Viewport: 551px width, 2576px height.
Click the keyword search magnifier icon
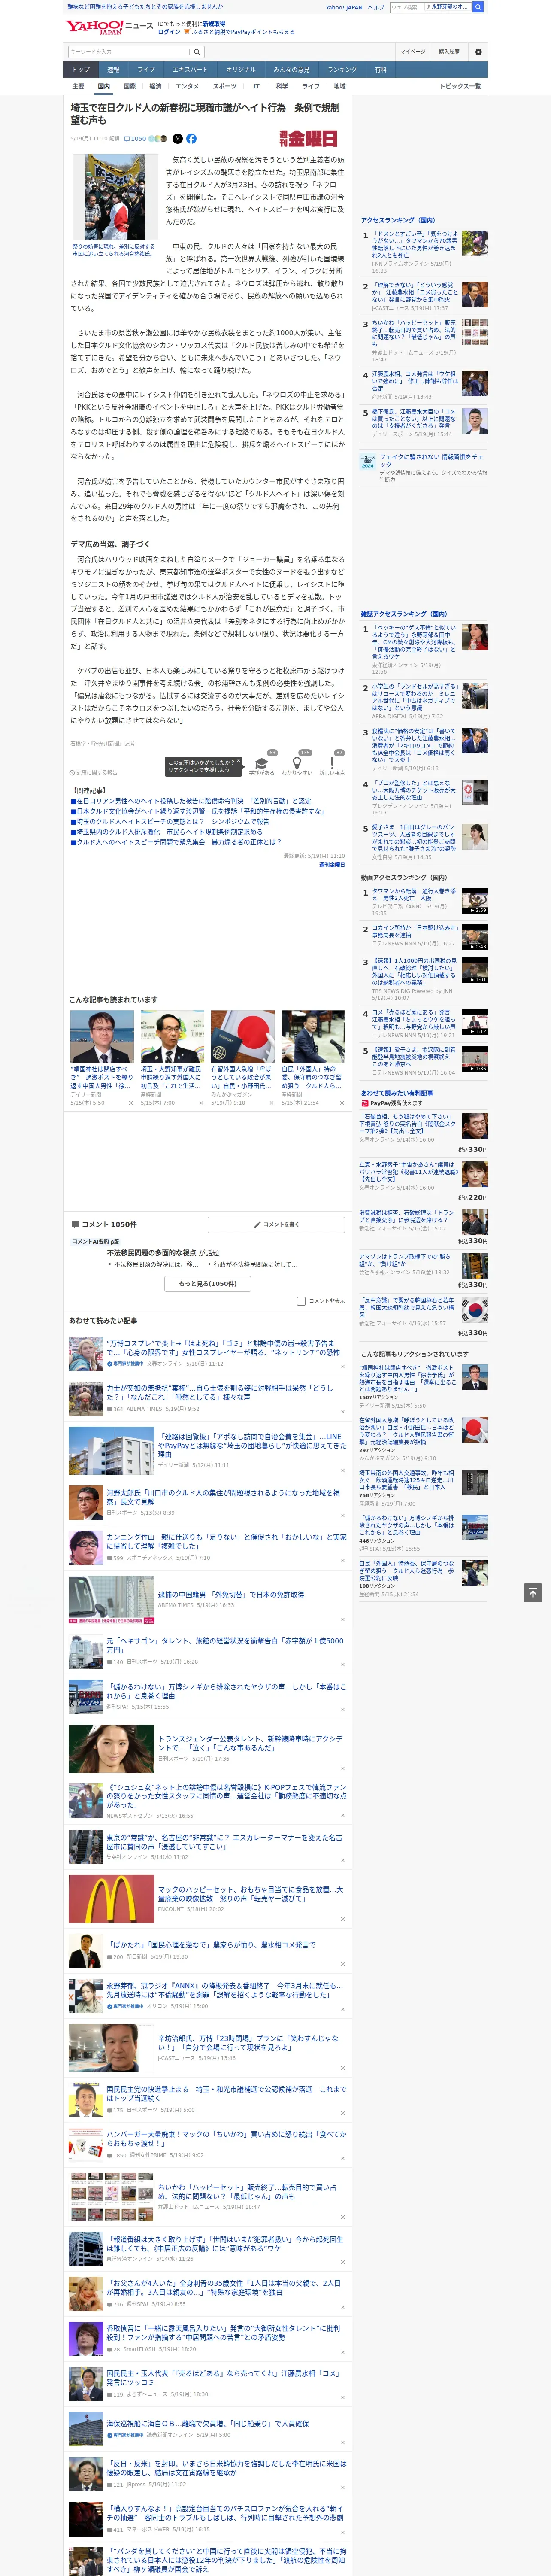click(x=196, y=52)
